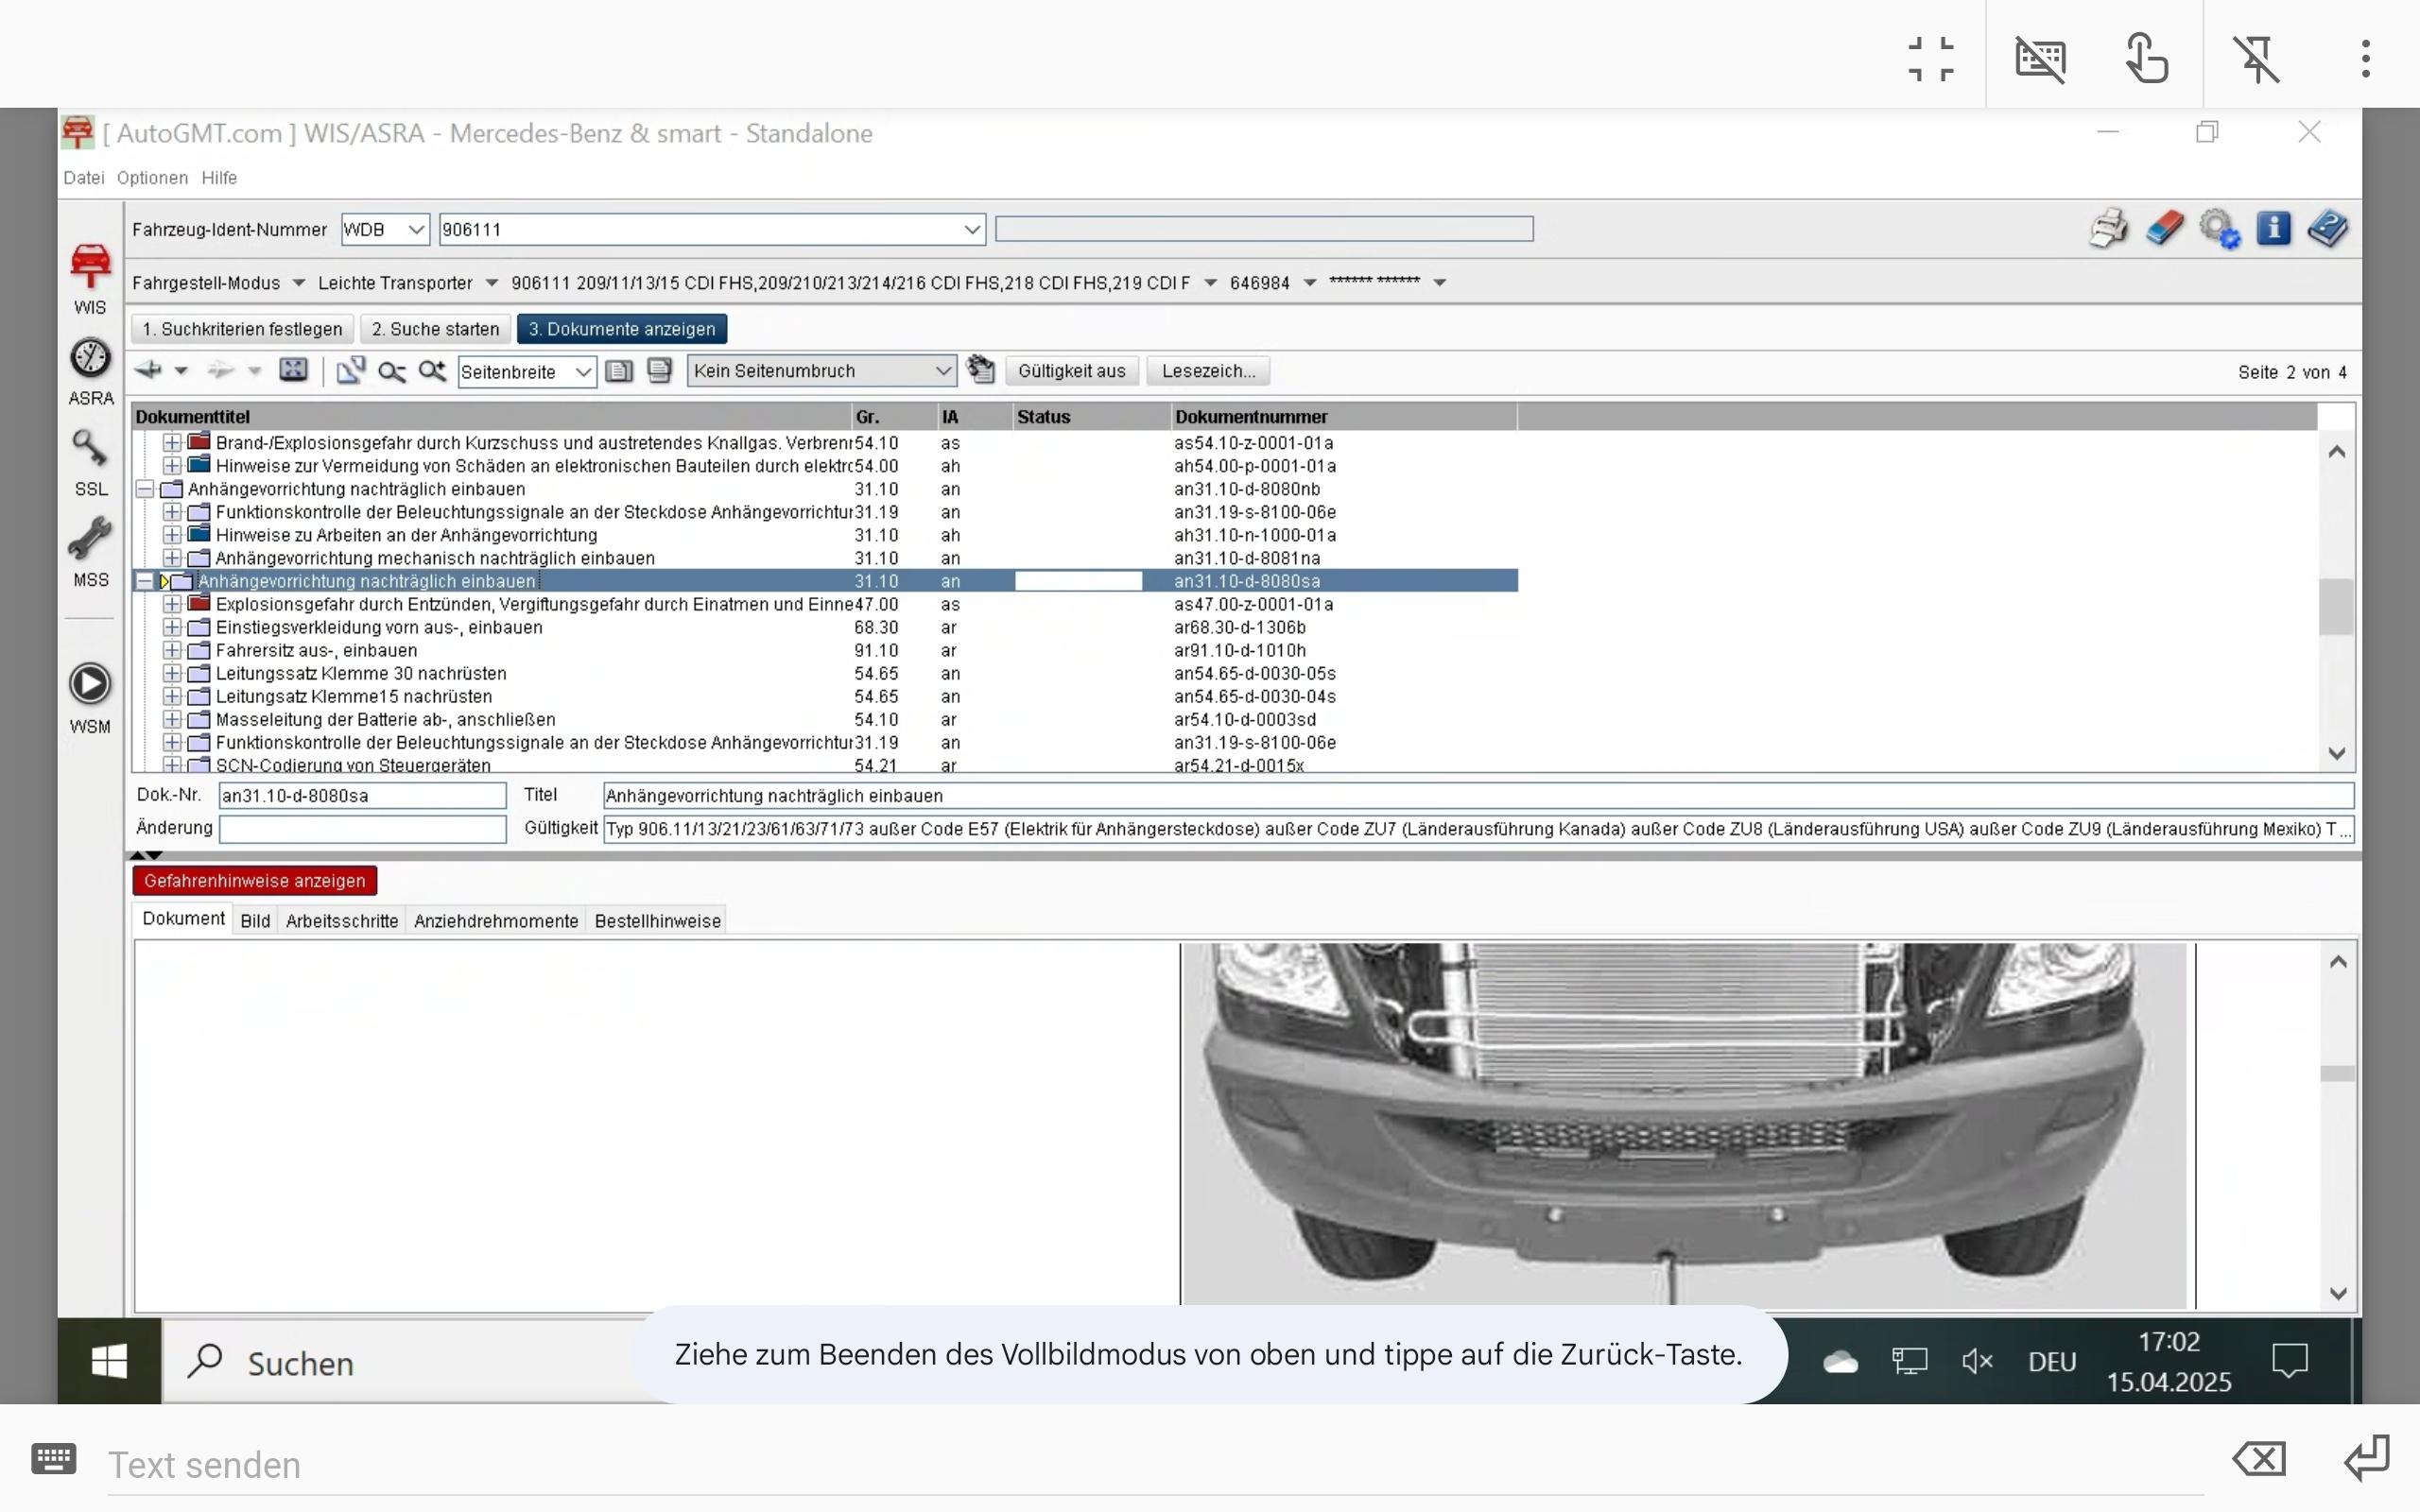Screen dimensions: 2420x1512
Task: Open the WIS module in sidebar
Action: pyautogui.click(x=90, y=278)
